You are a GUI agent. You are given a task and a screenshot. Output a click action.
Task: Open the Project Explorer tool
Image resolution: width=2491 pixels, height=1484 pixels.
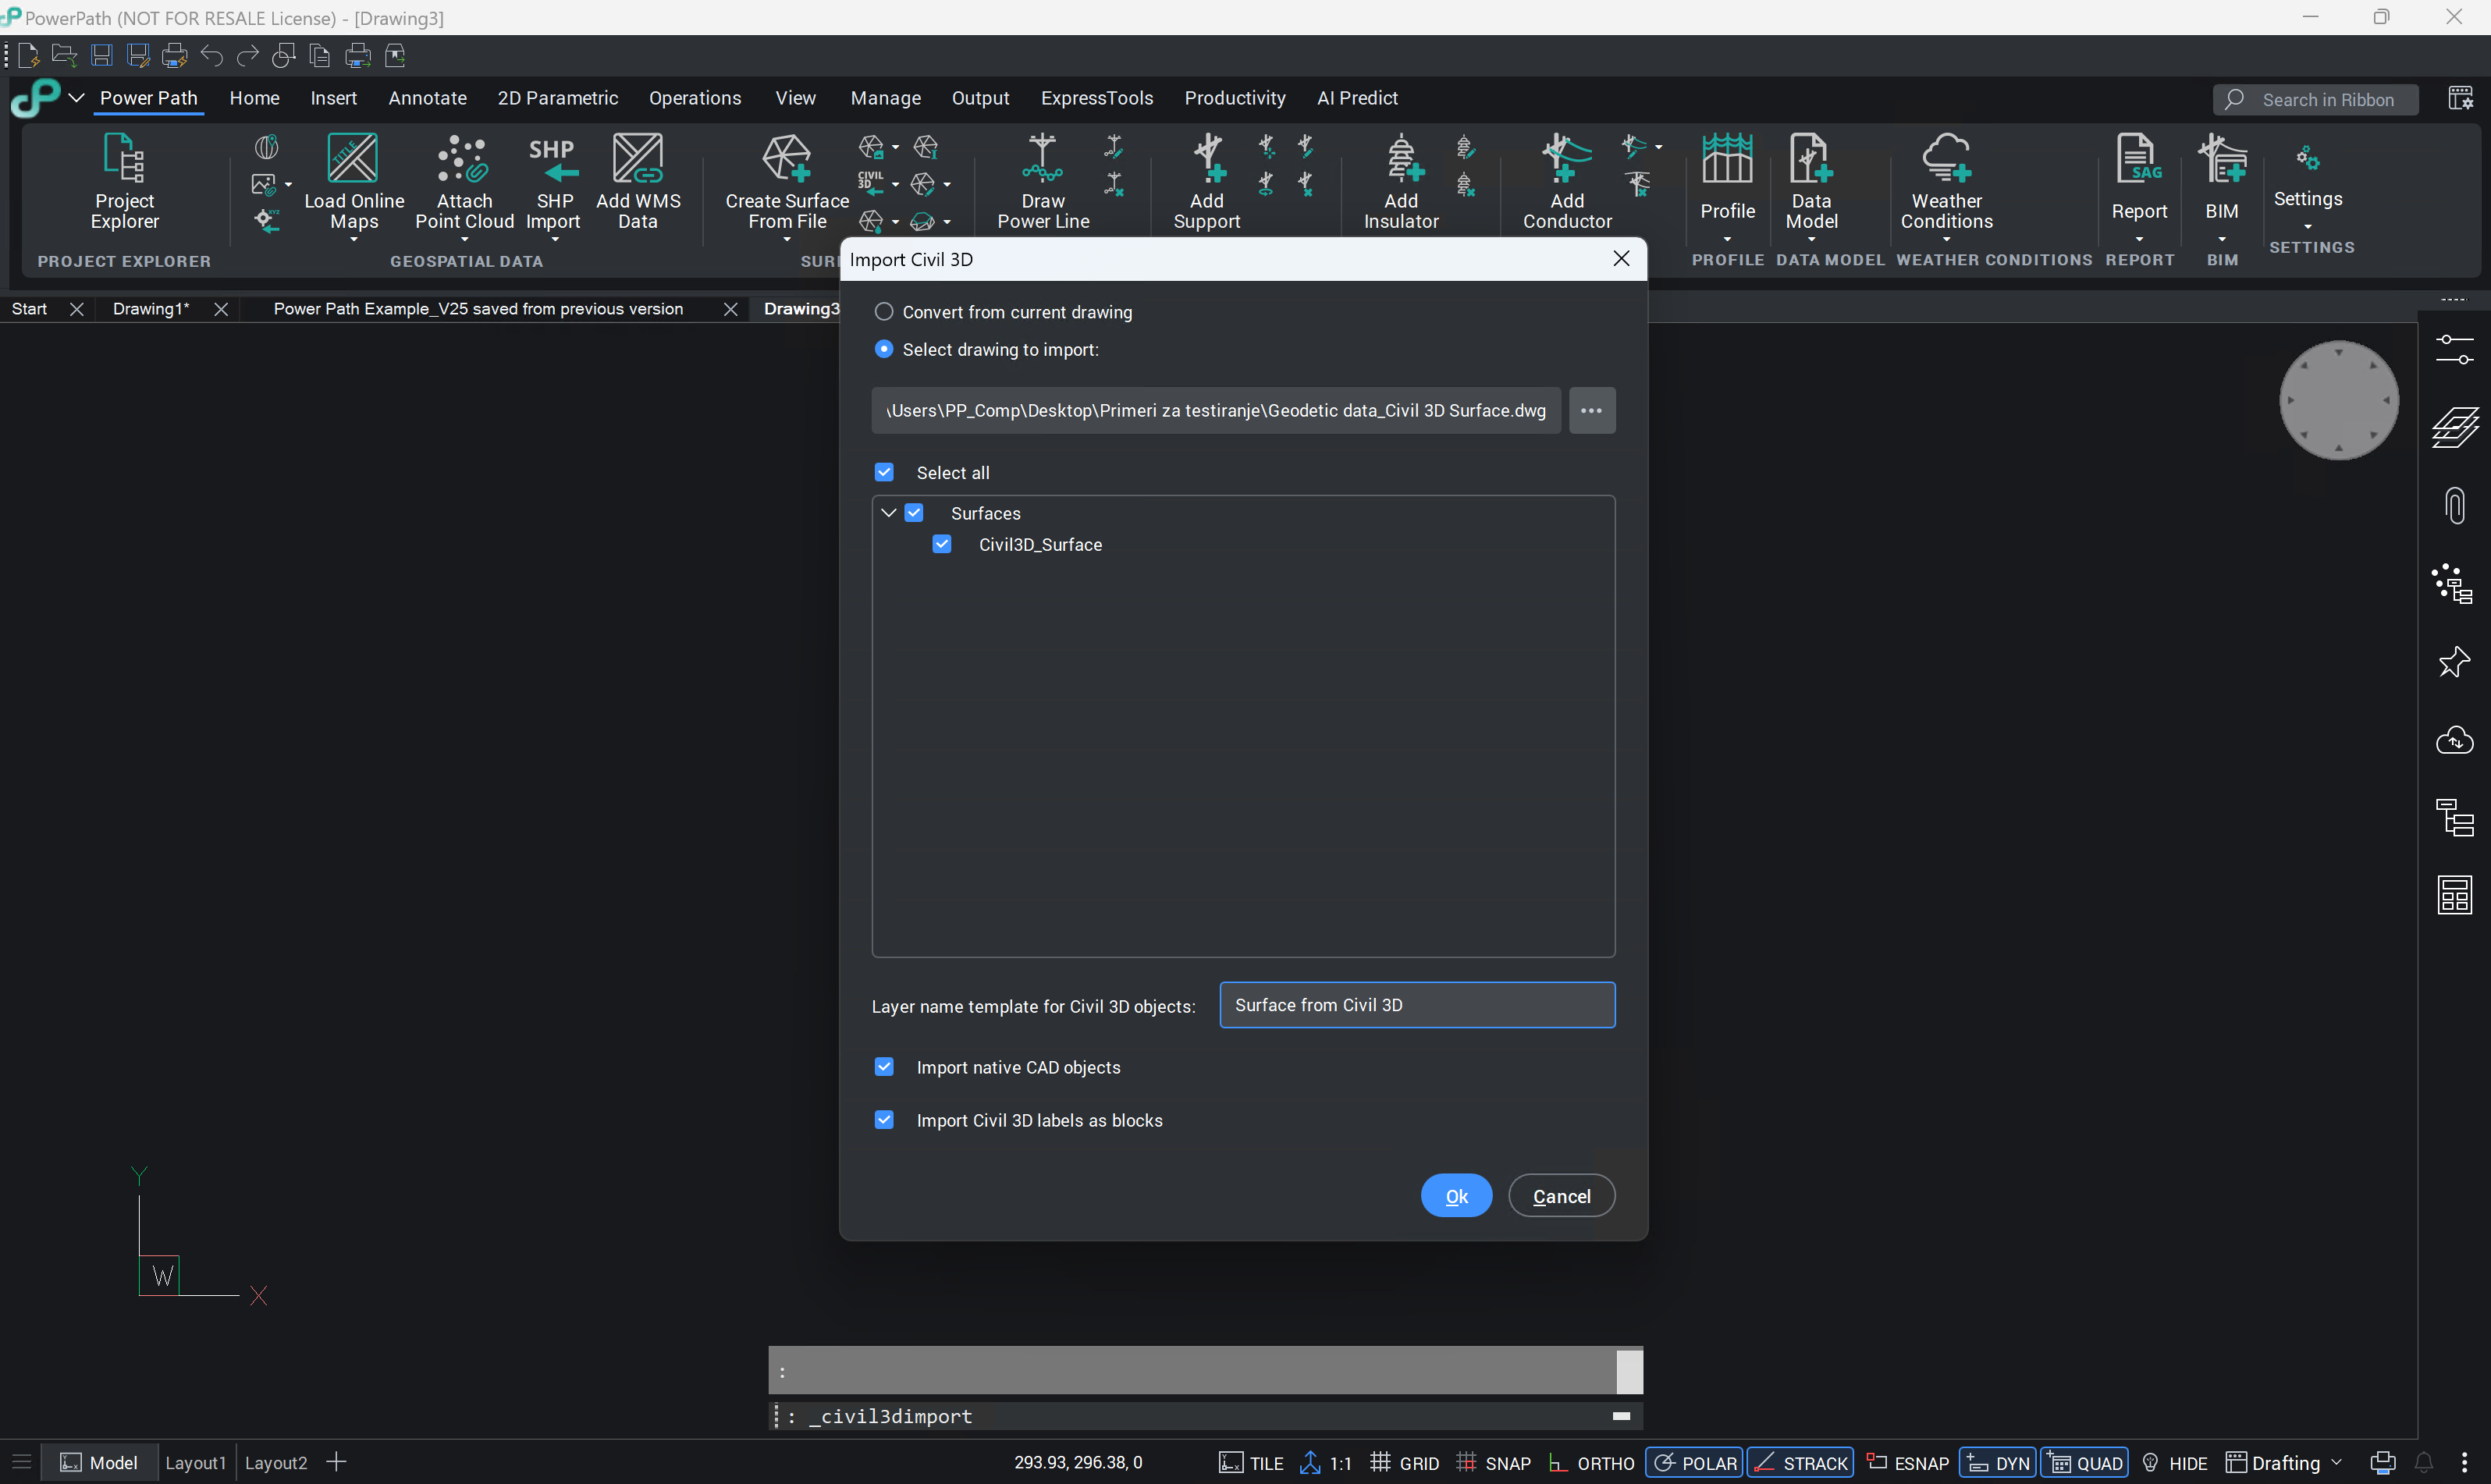click(x=124, y=181)
